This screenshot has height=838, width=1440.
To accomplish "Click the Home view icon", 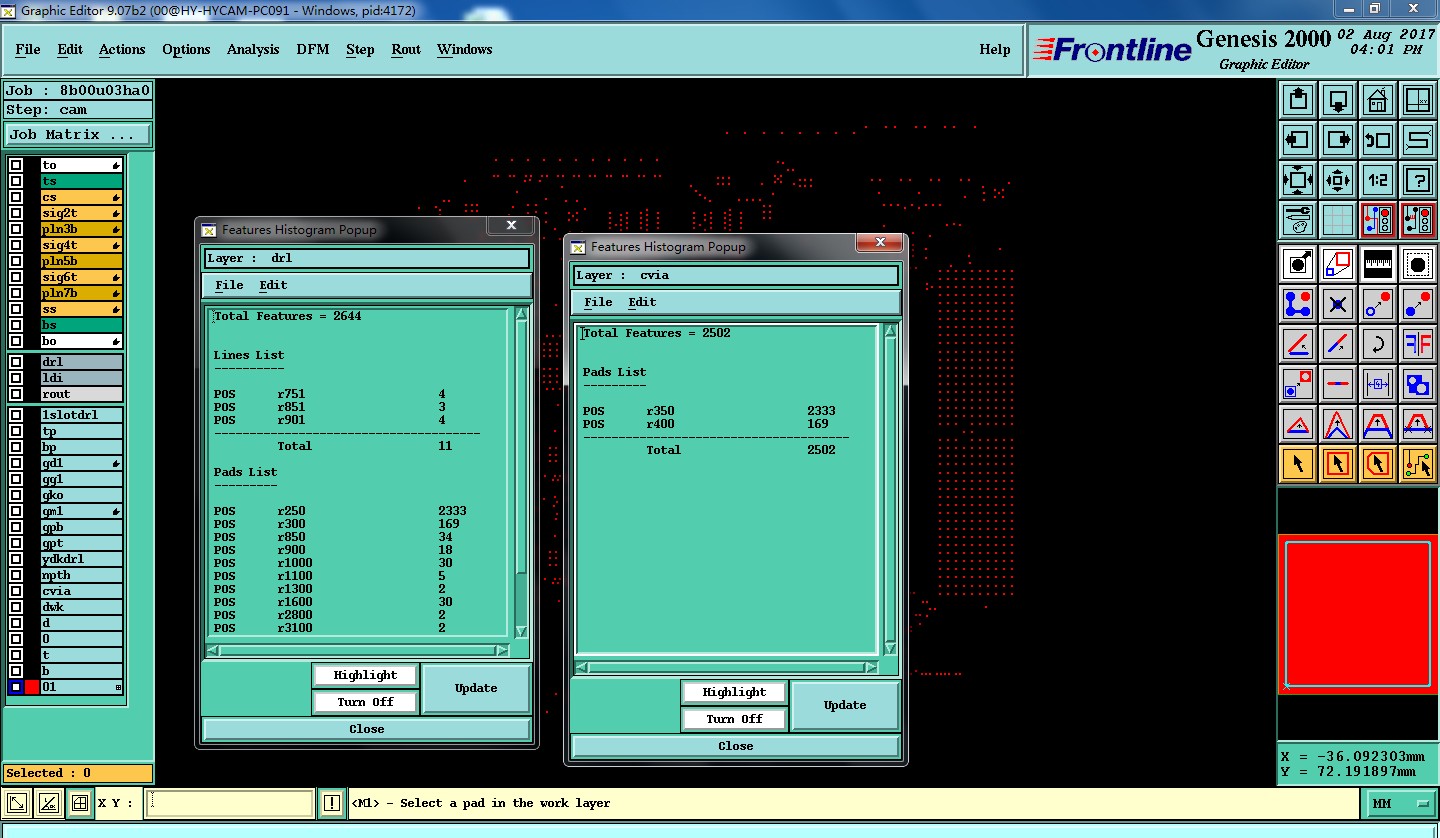I will 1377,100.
